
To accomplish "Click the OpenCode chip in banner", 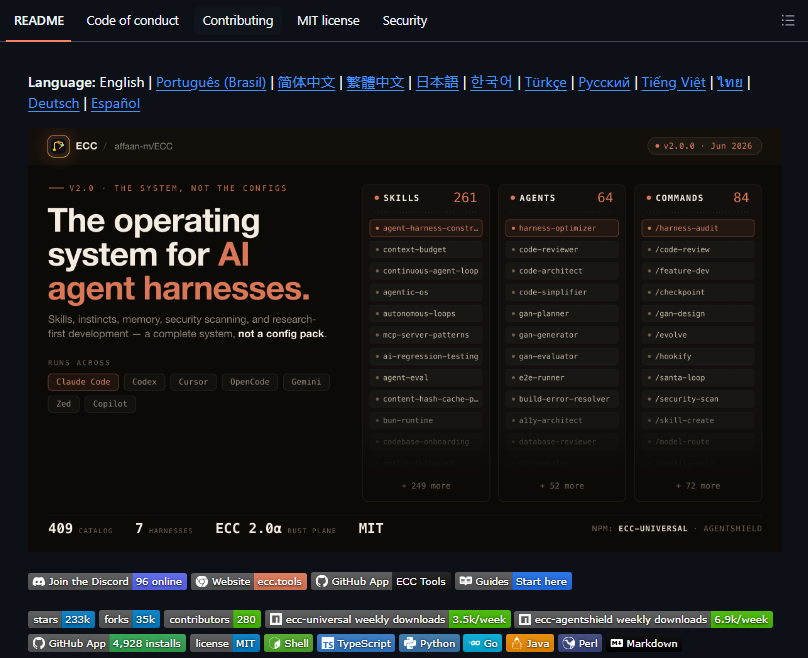I will 249,382.
